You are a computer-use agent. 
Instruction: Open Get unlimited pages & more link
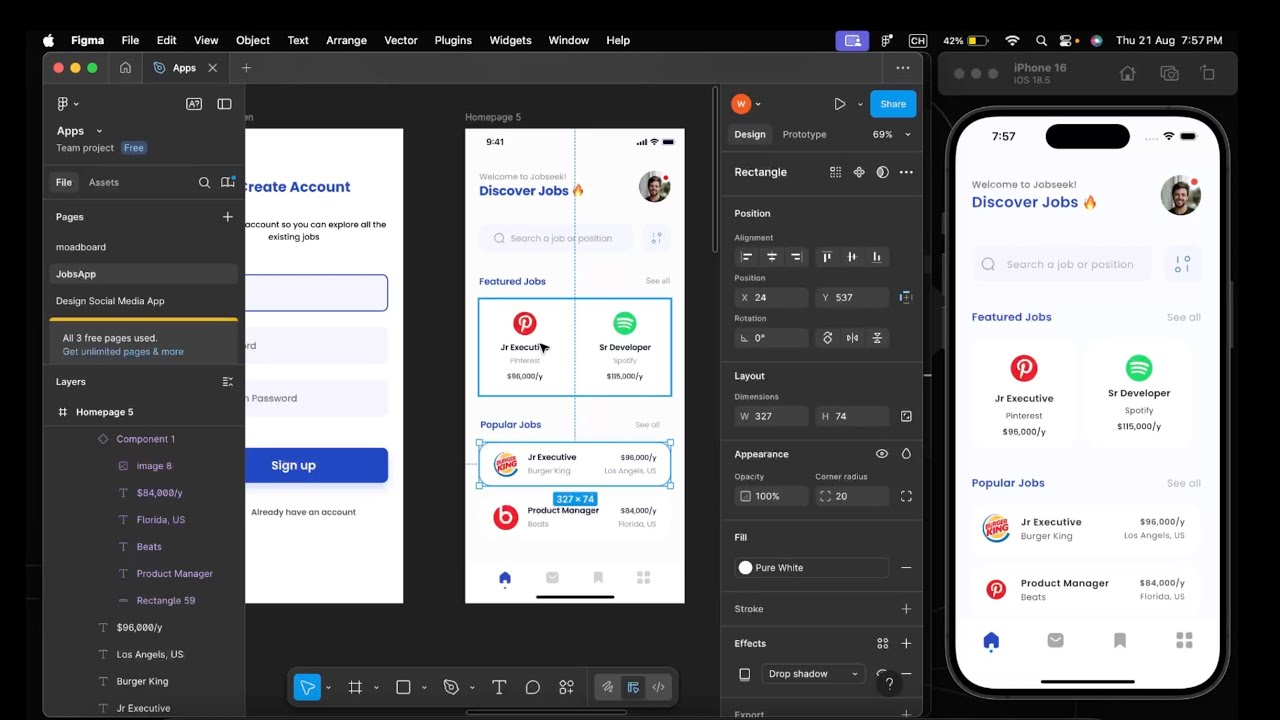tap(123, 352)
